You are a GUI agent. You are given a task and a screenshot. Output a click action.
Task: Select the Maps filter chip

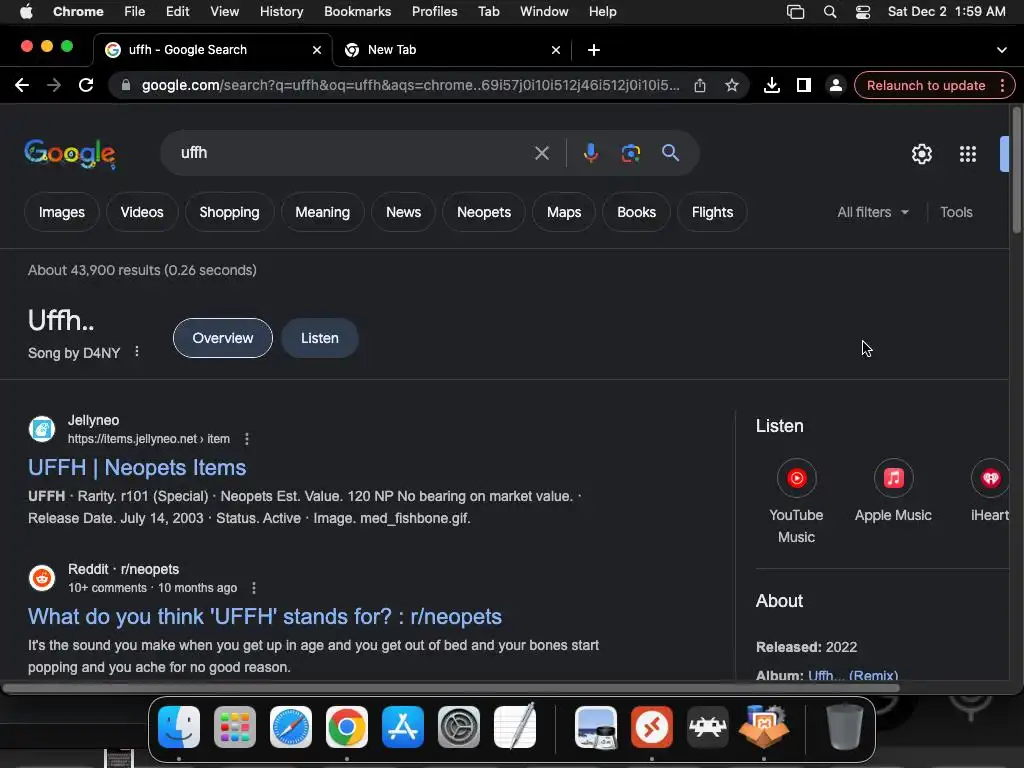564,212
